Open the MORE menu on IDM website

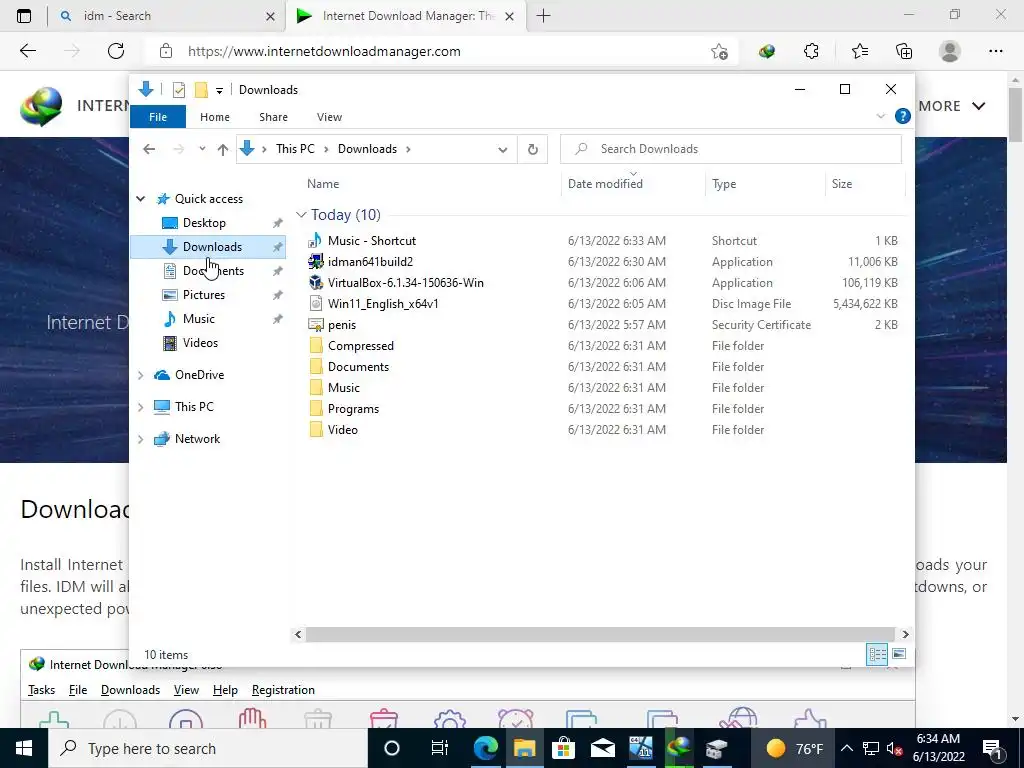[x=952, y=106]
